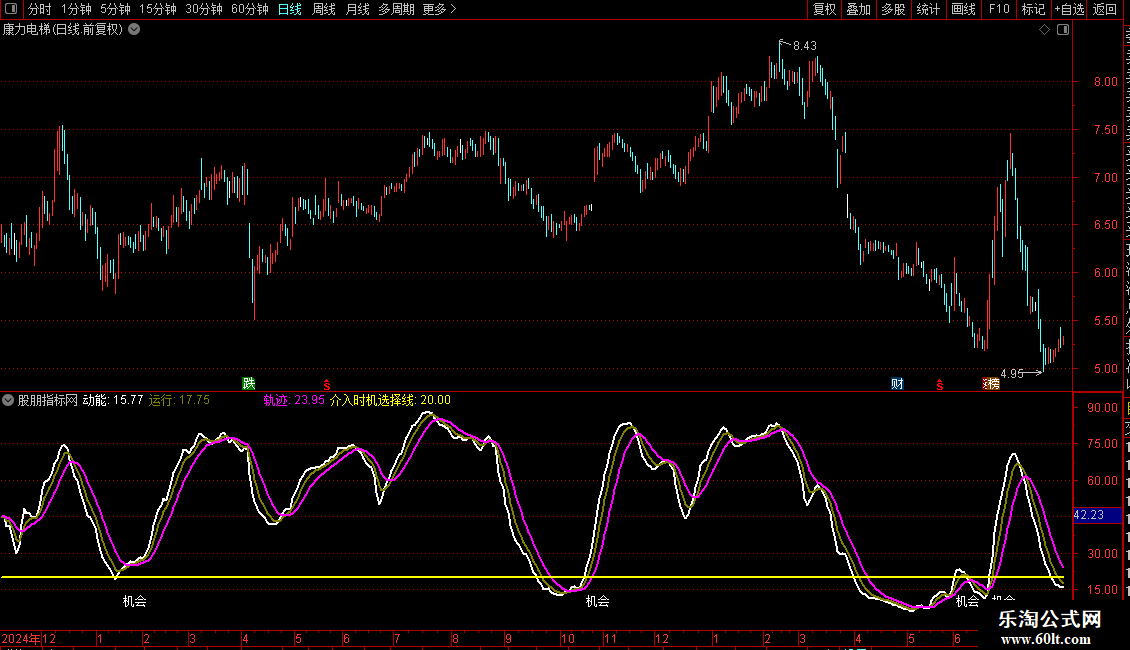Click the diamond icon at chart top-right
The image size is (1130, 650).
click(x=1044, y=30)
